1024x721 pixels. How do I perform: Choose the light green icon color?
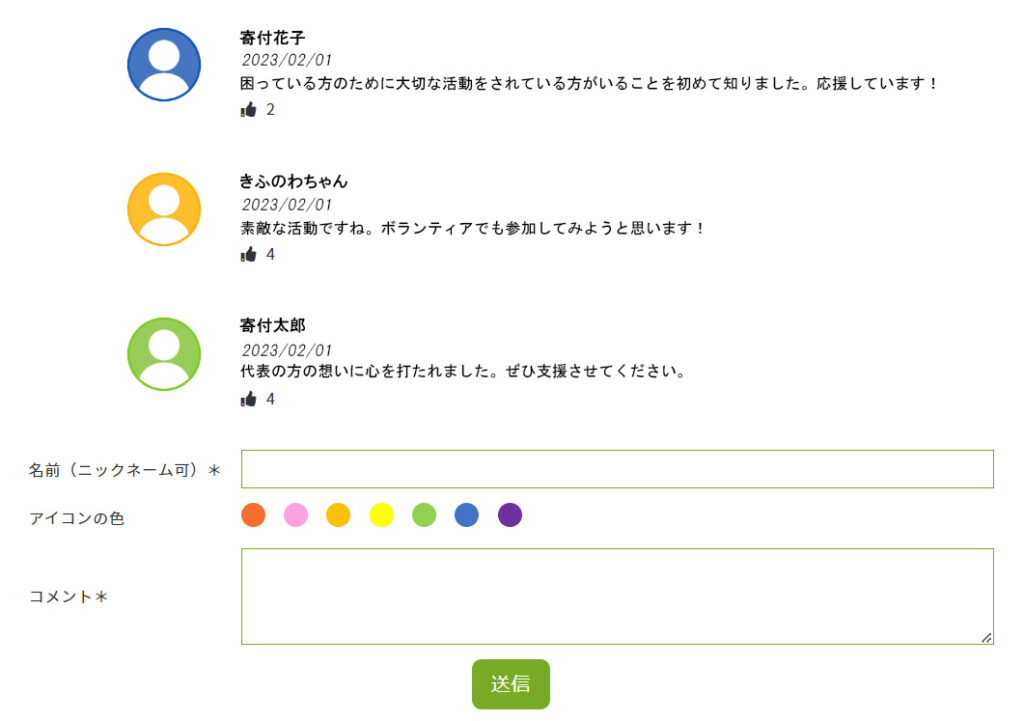coord(424,515)
